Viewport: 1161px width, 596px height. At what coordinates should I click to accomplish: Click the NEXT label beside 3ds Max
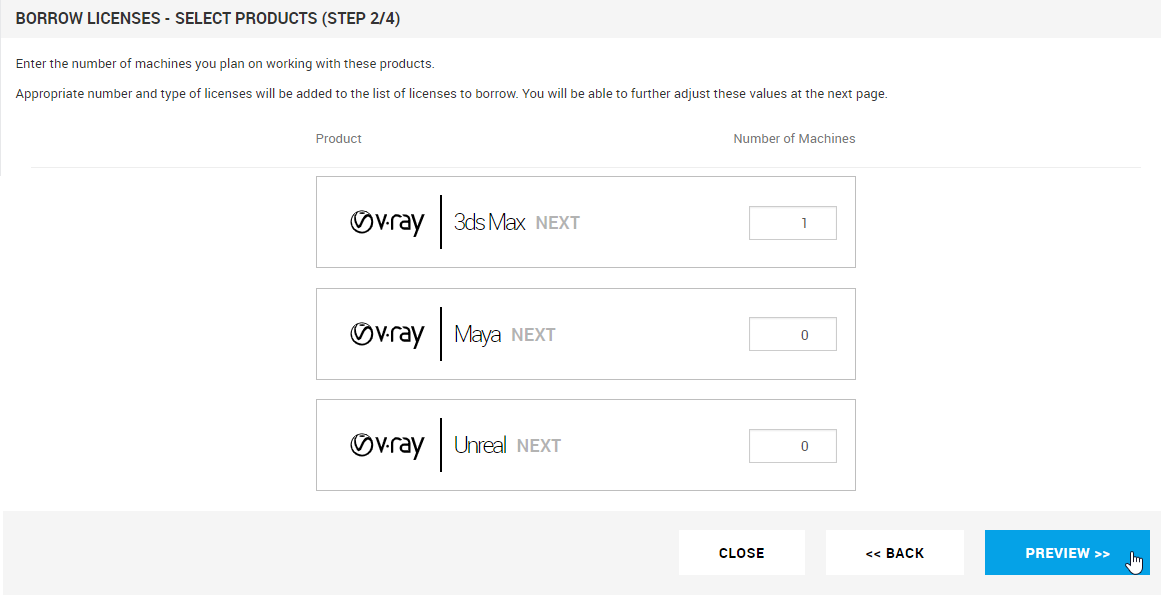pos(557,223)
